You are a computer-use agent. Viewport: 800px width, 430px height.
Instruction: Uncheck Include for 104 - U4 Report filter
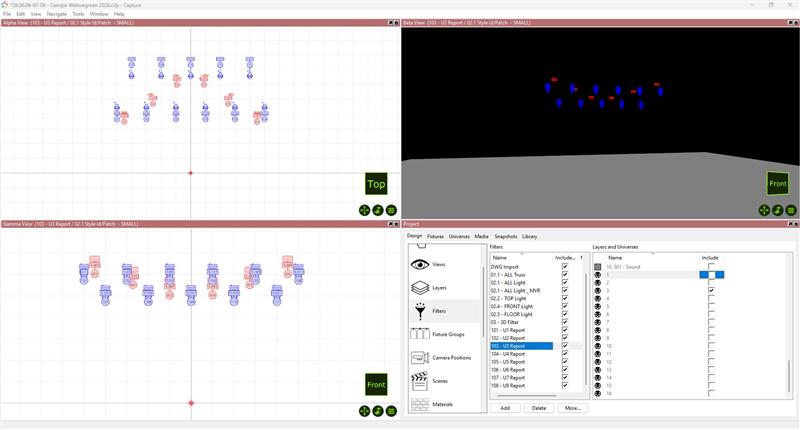[x=565, y=354]
